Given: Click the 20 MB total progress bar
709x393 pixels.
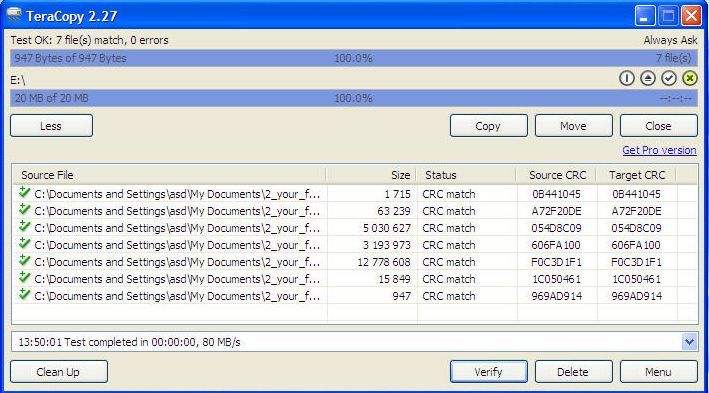Looking at the screenshot, I should pos(354,98).
